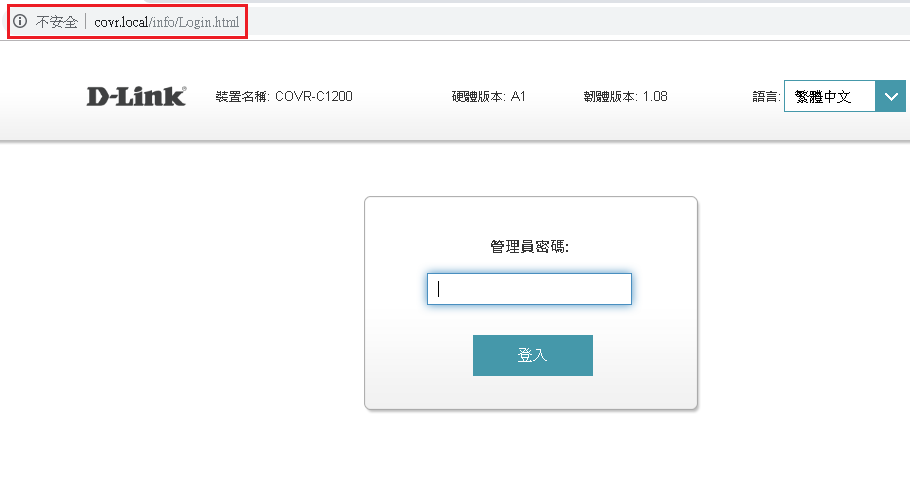This screenshot has width=910, height=480.
Task: Click the 語言 label
Action: tap(766, 97)
